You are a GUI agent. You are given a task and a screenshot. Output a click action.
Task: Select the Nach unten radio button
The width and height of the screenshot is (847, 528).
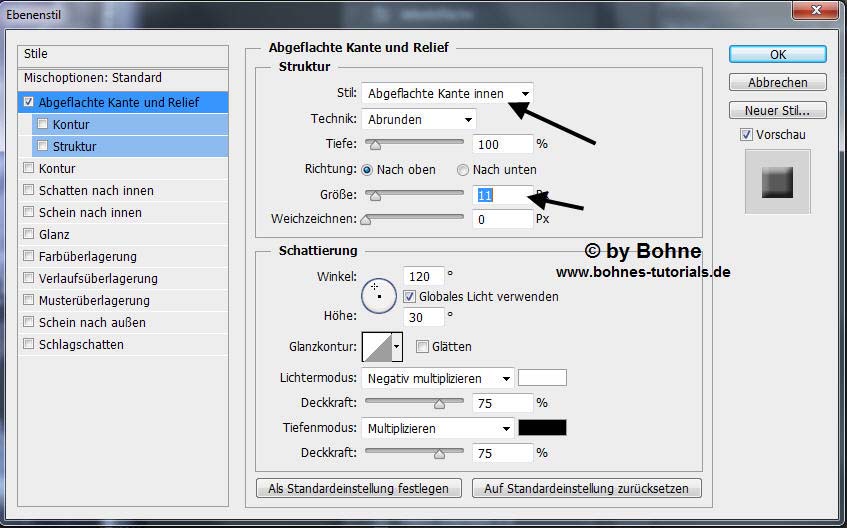pos(463,170)
